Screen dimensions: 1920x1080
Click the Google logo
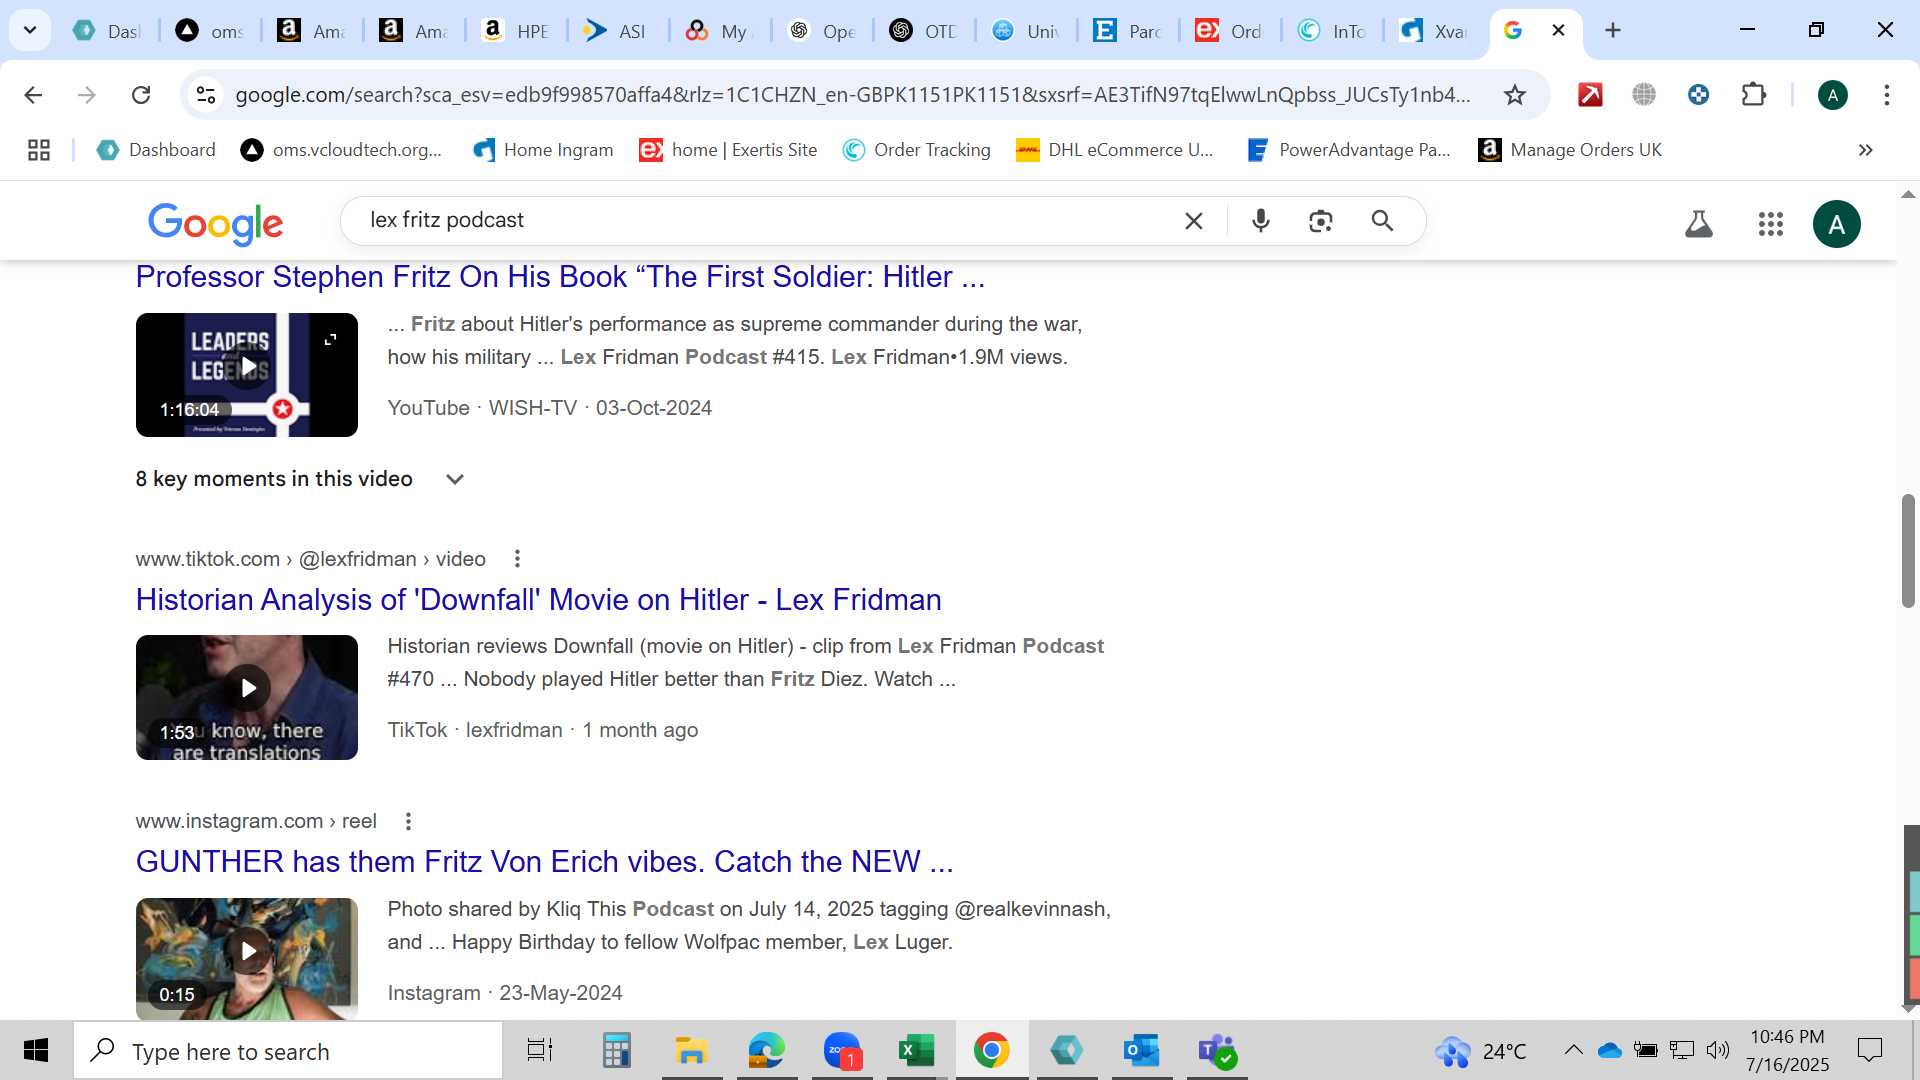pos(215,224)
